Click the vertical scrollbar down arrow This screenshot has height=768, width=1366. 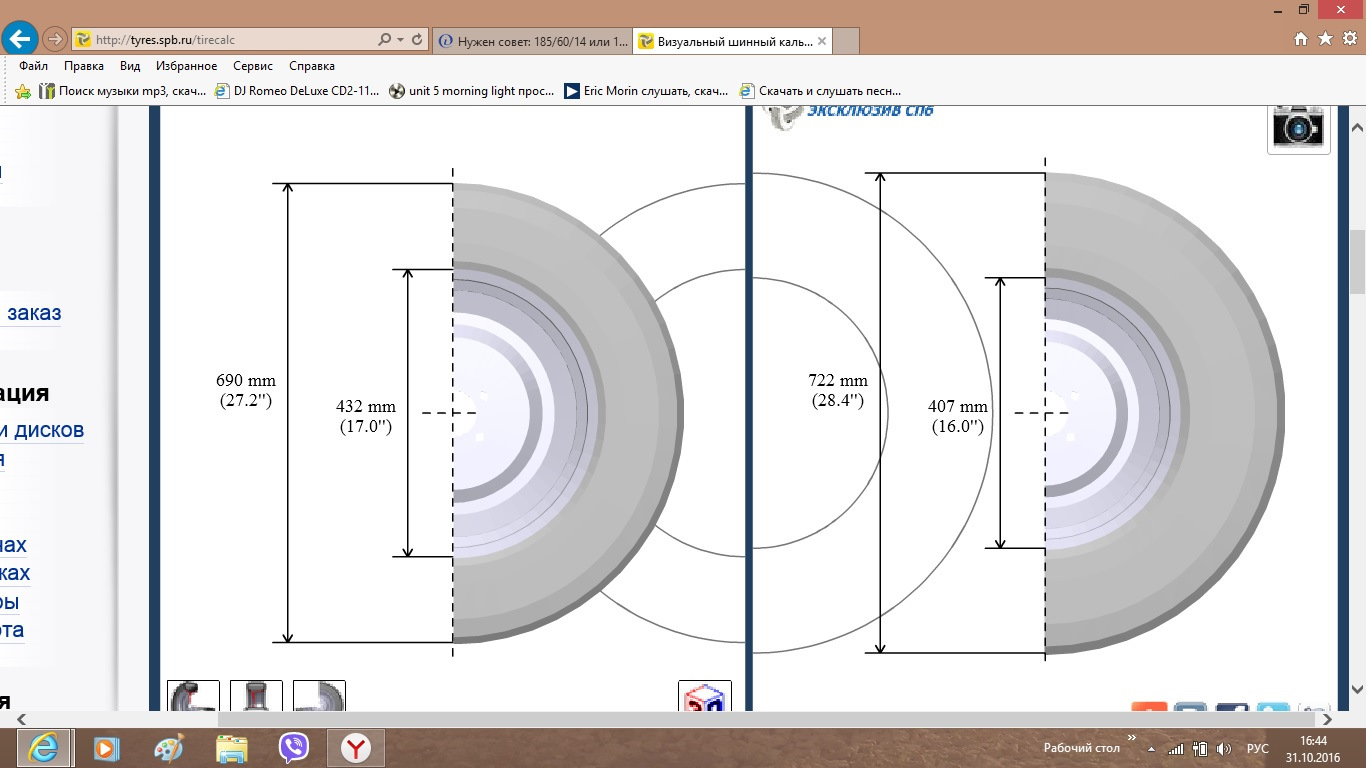pyautogui.click(x=1357, y=689)
